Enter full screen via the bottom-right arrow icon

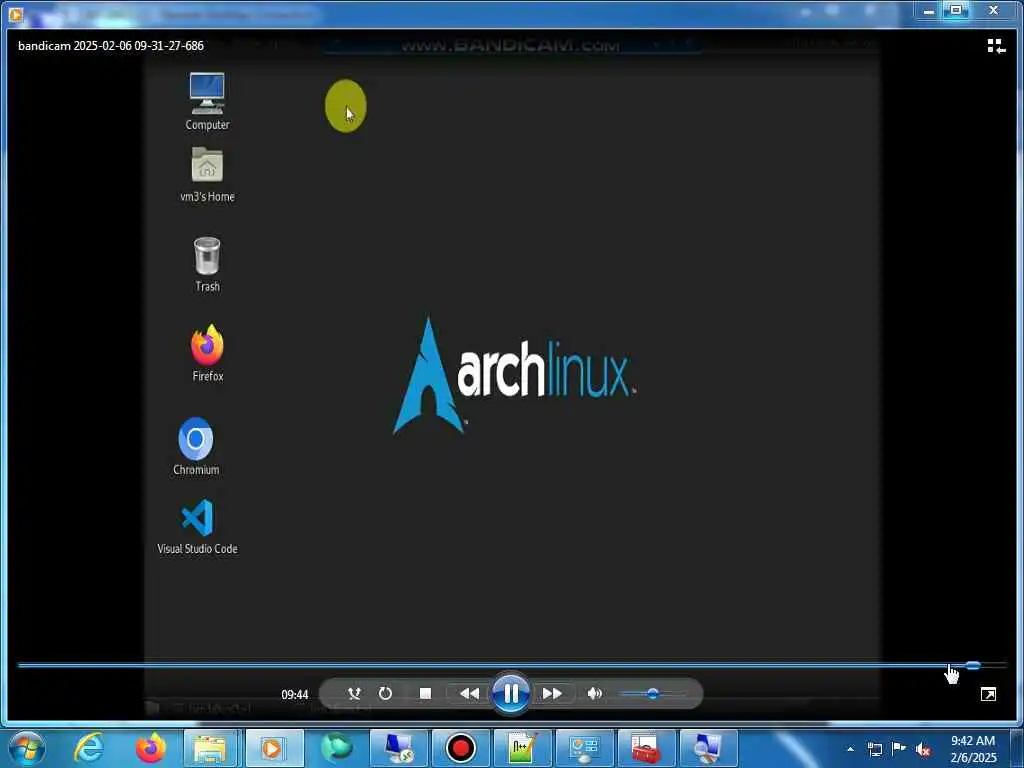tap(988, 694)
